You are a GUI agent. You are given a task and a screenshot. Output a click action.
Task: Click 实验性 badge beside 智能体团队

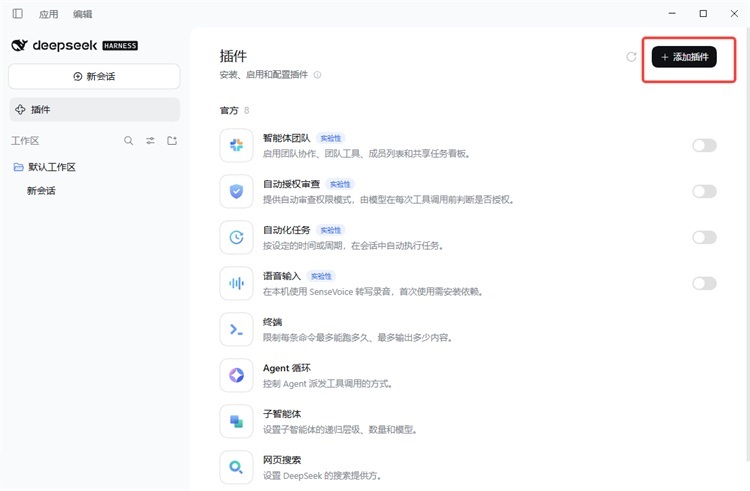(x=331, y=138)
